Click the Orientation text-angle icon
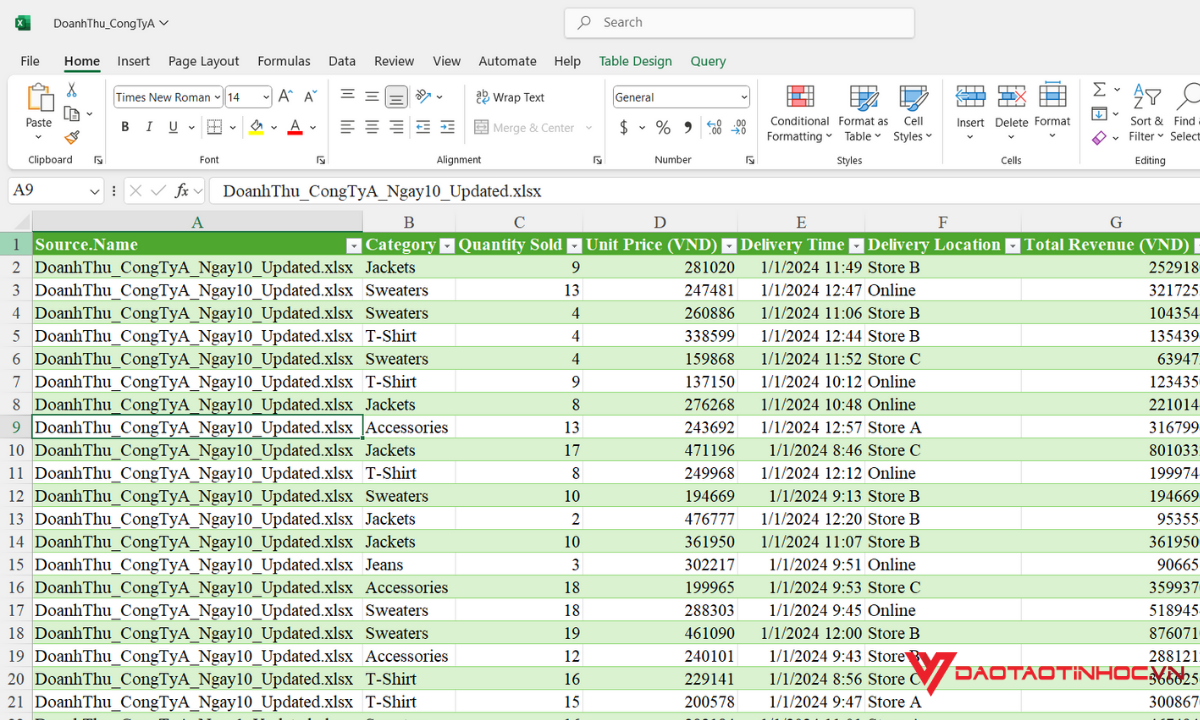The image size is (1200, 720). click(x=424, y=96)
